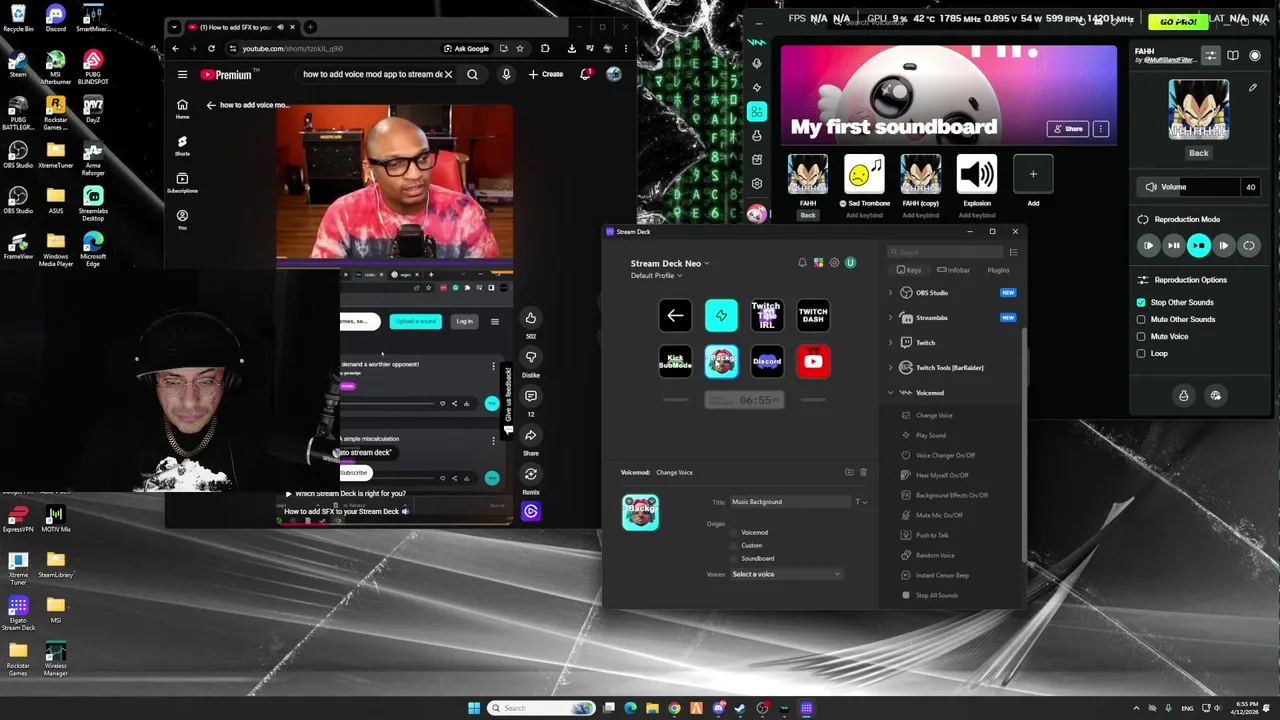Image resolution: width=1280 pixels, height=720 pixels.
Task: Click the lightning bolt icon in Voicemod sidebar
Action: [757, 87]
